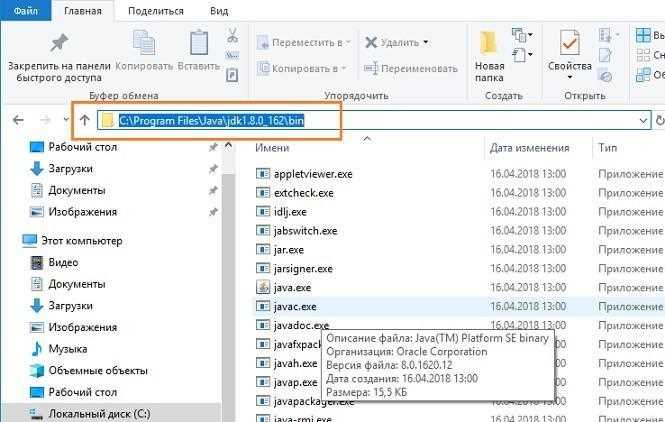The image size is (665, 422).
Task: Open the Удалить dropdown
Action: pyautogui.click(x=397, y=42)
